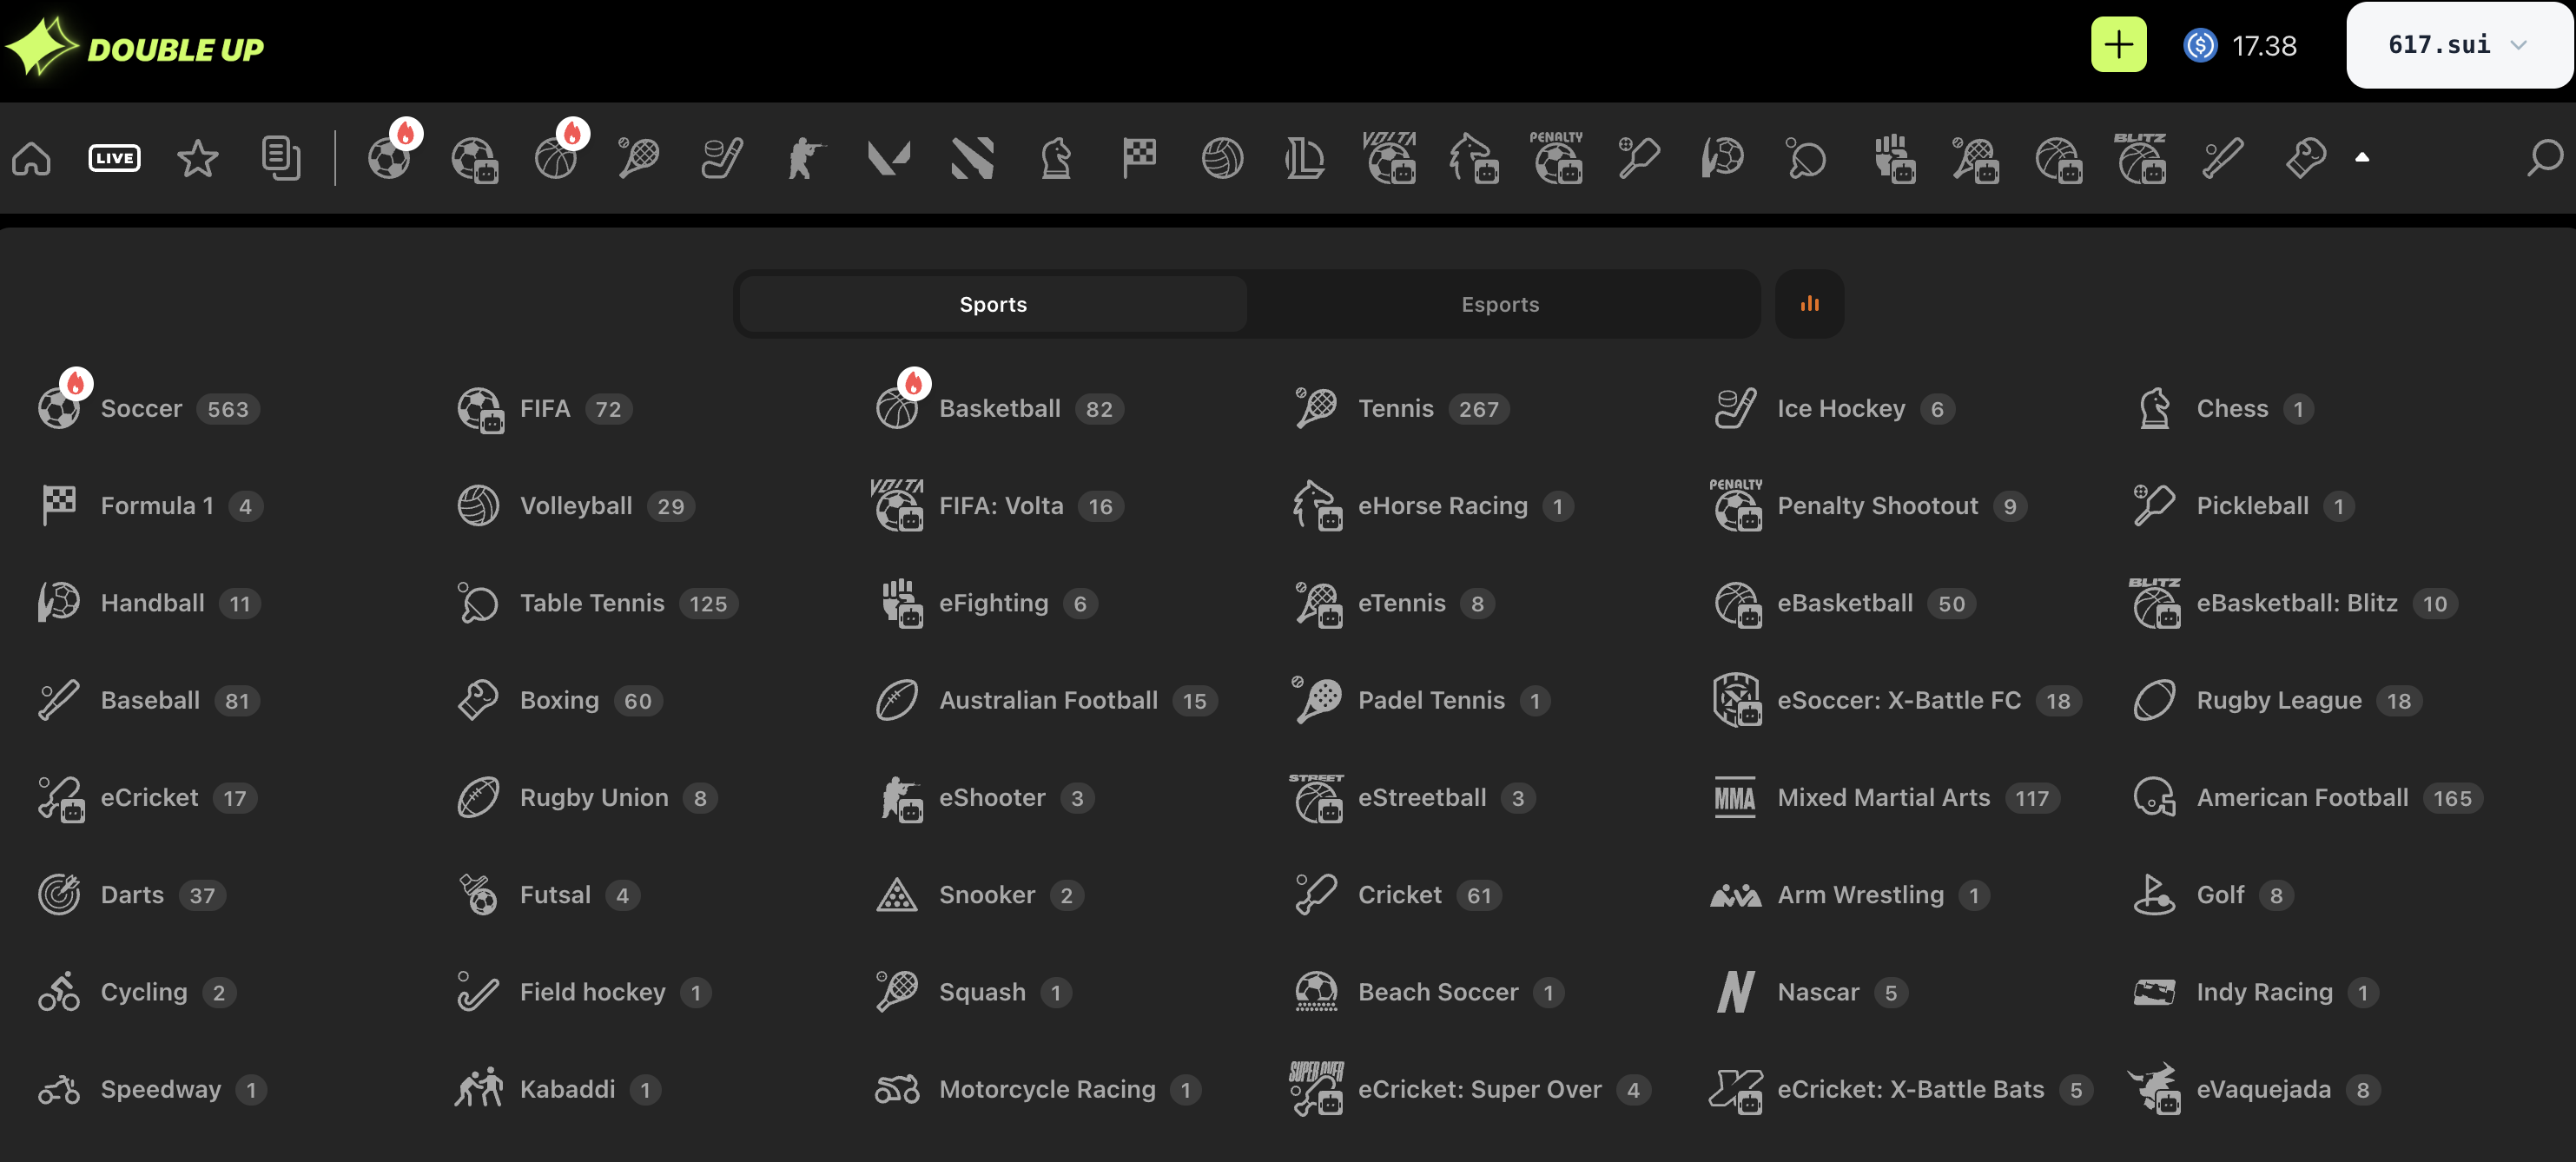
Task: Click the LIVE events icon
Action: (114, 158)
